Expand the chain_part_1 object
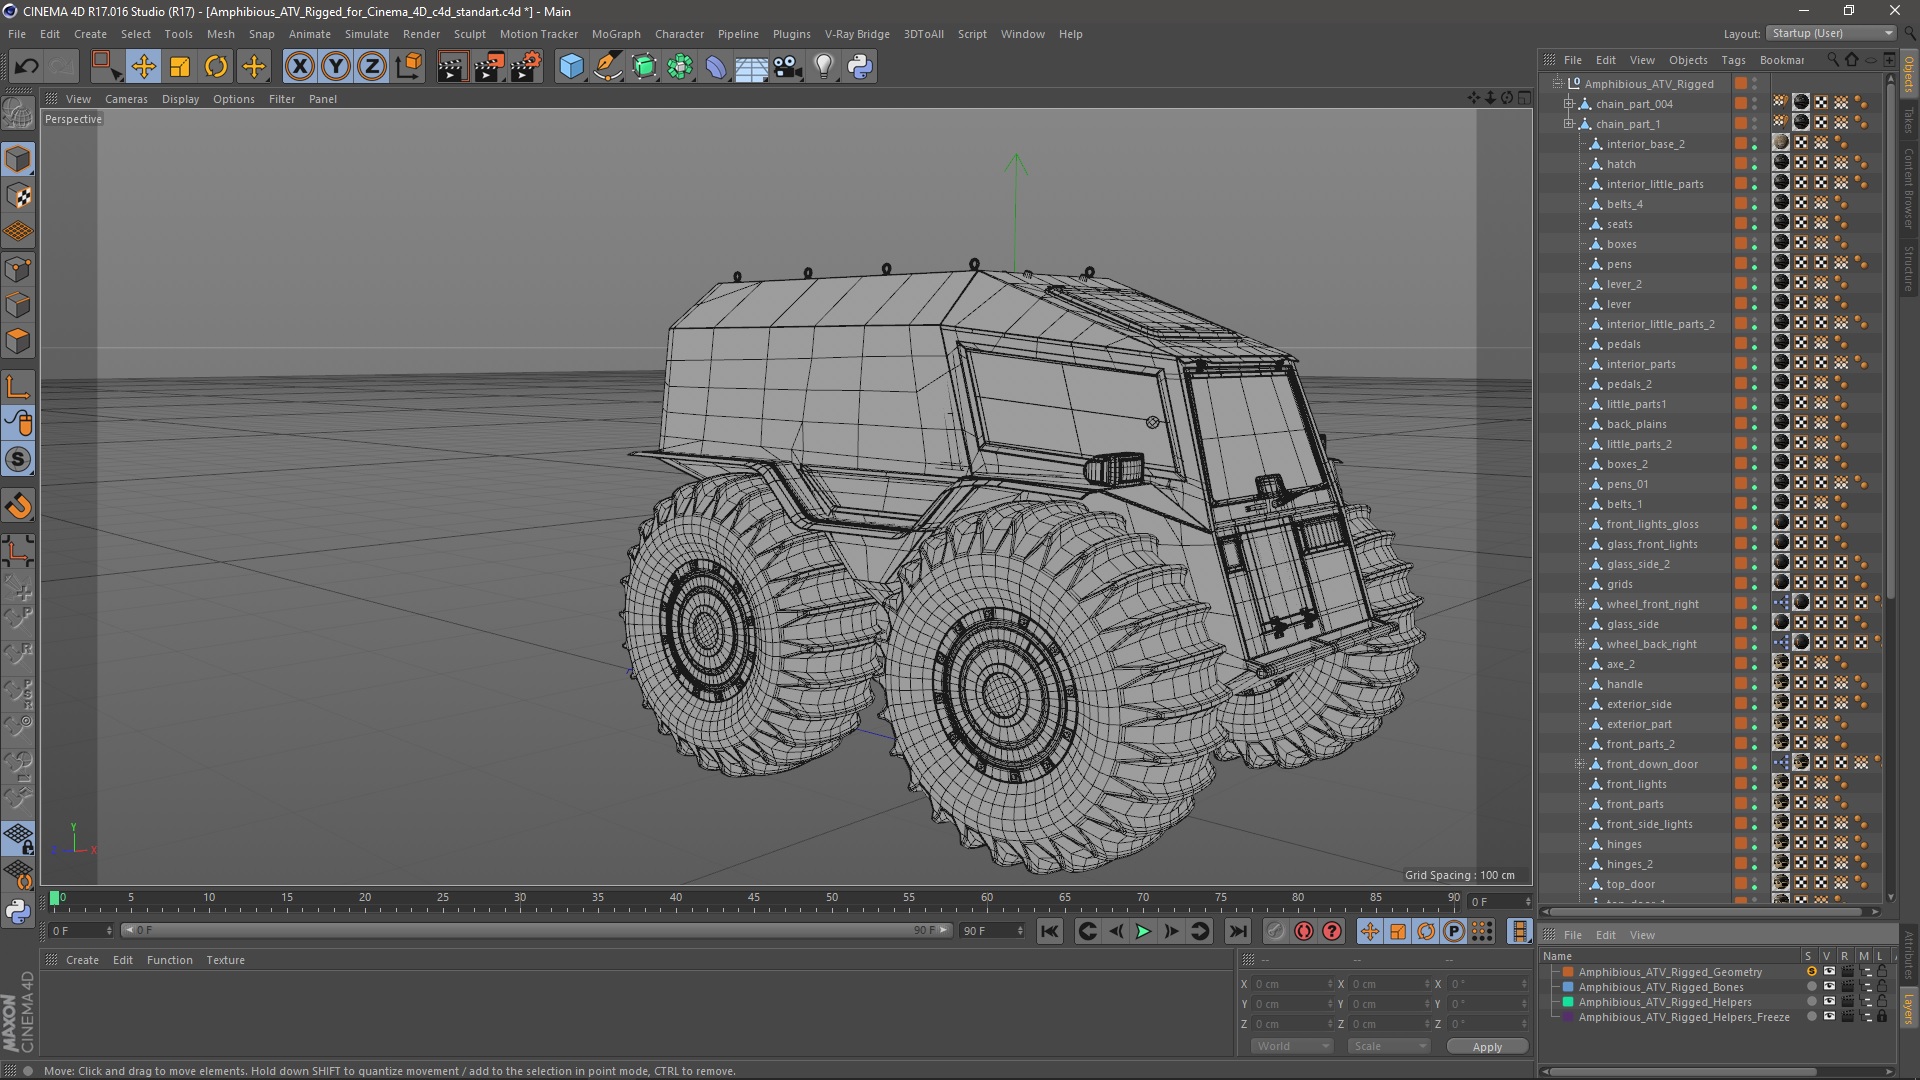1920x1080 pixels. pyautogui.click(x=1568, y=124)
